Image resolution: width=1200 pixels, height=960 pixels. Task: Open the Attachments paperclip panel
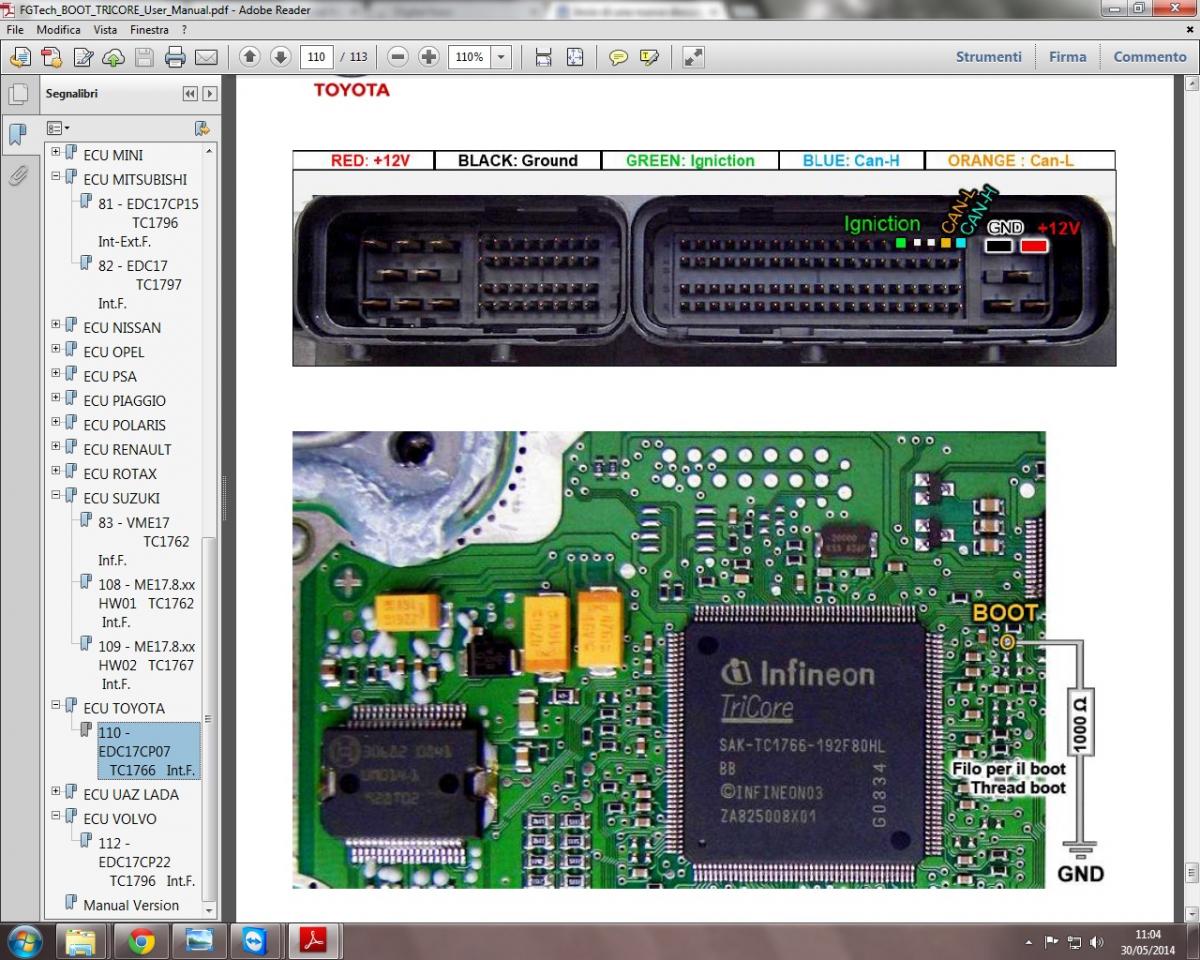click(x=17, y=176)
